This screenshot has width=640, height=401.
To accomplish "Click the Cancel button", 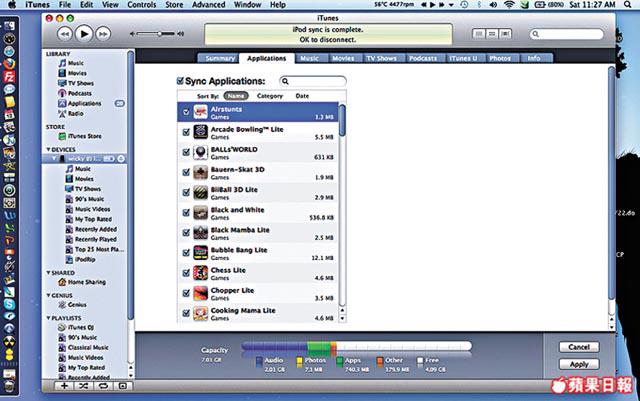I will click(579, 347).
